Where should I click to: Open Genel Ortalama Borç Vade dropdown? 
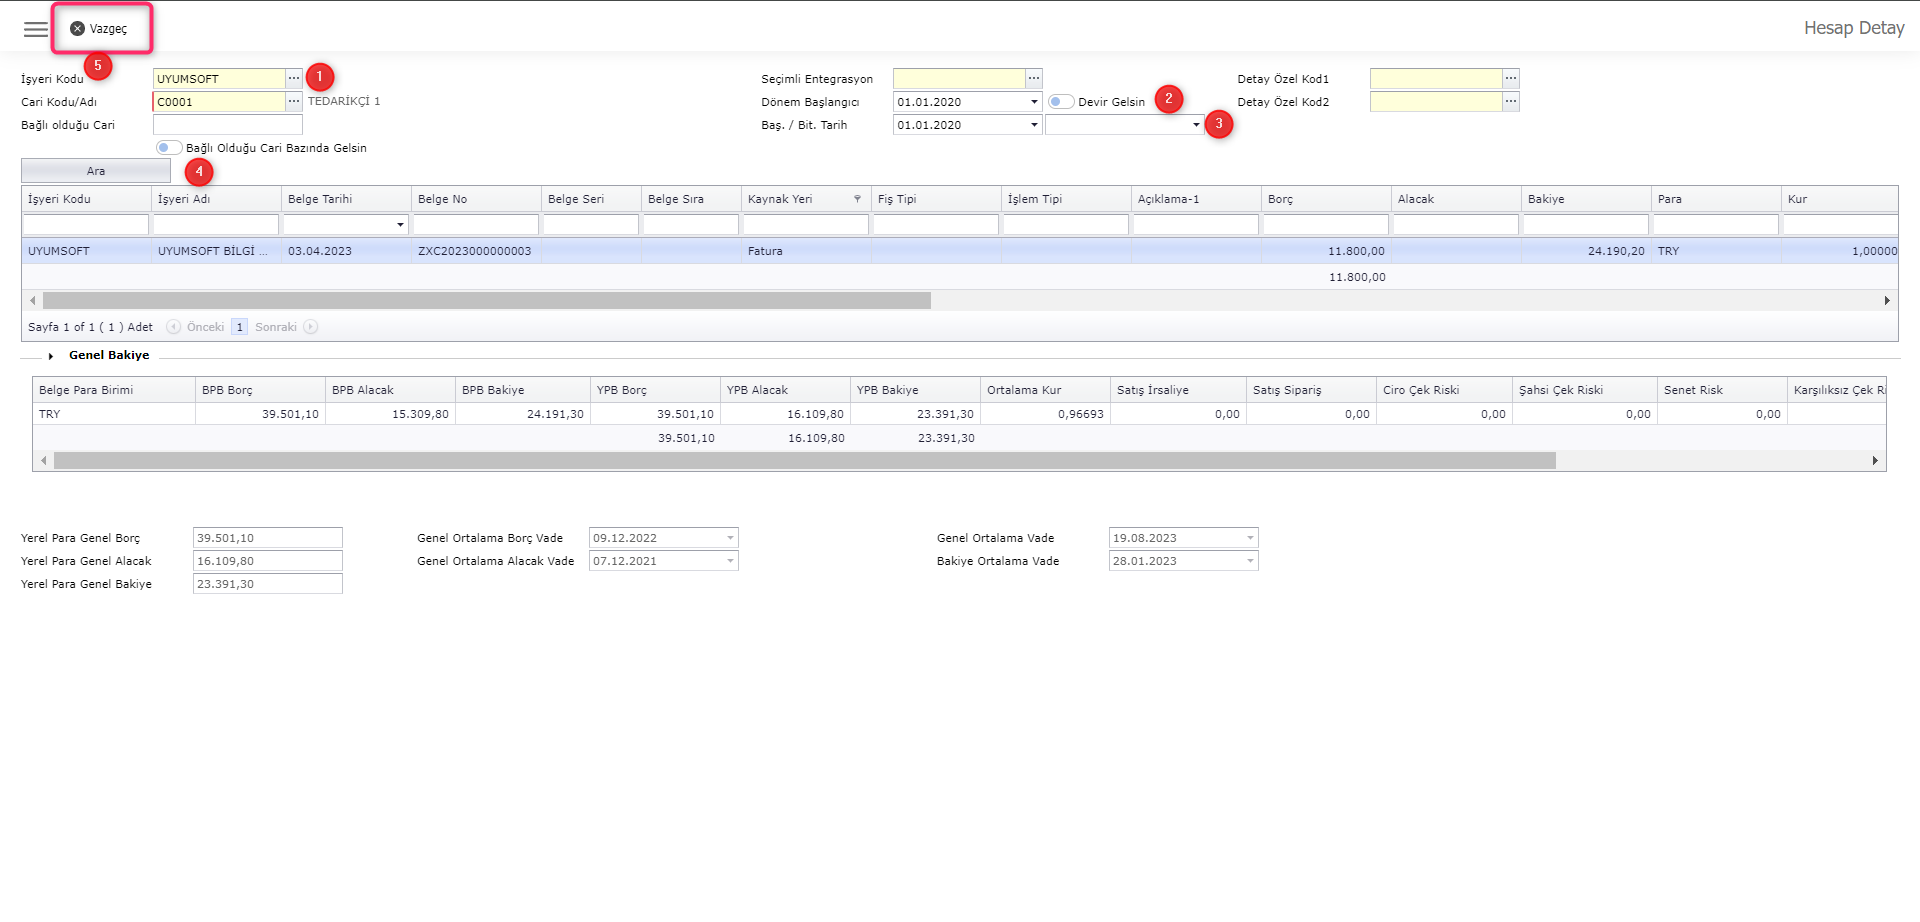tap(730, 538)
